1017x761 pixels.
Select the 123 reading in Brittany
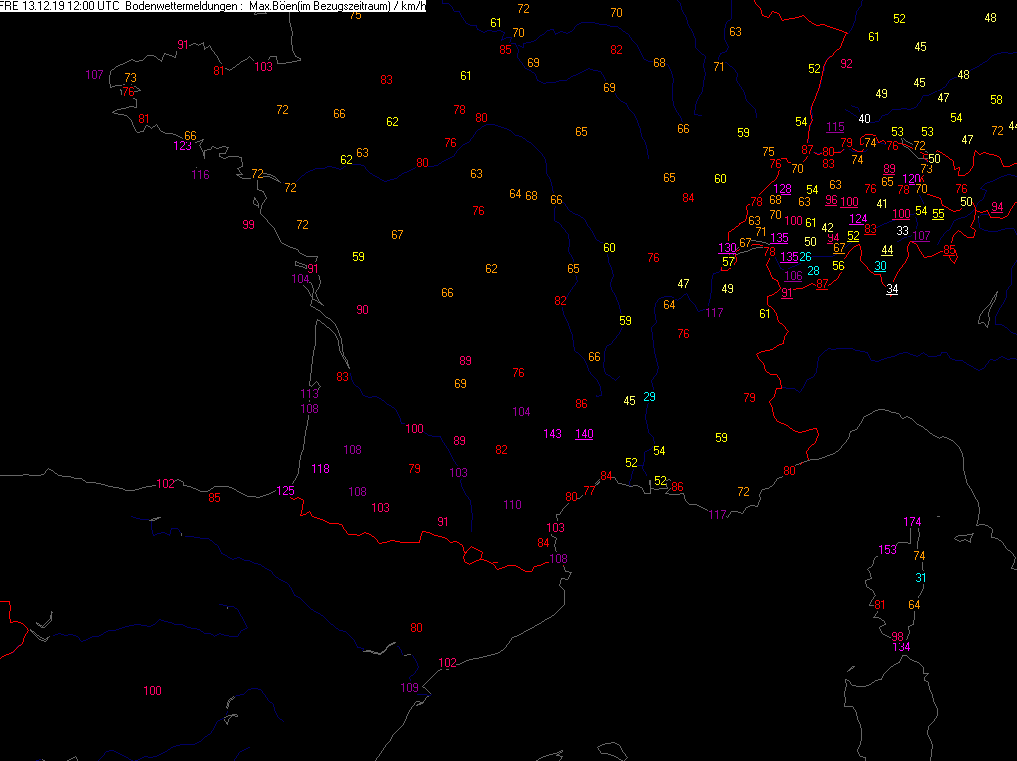[x=183, y=146]
